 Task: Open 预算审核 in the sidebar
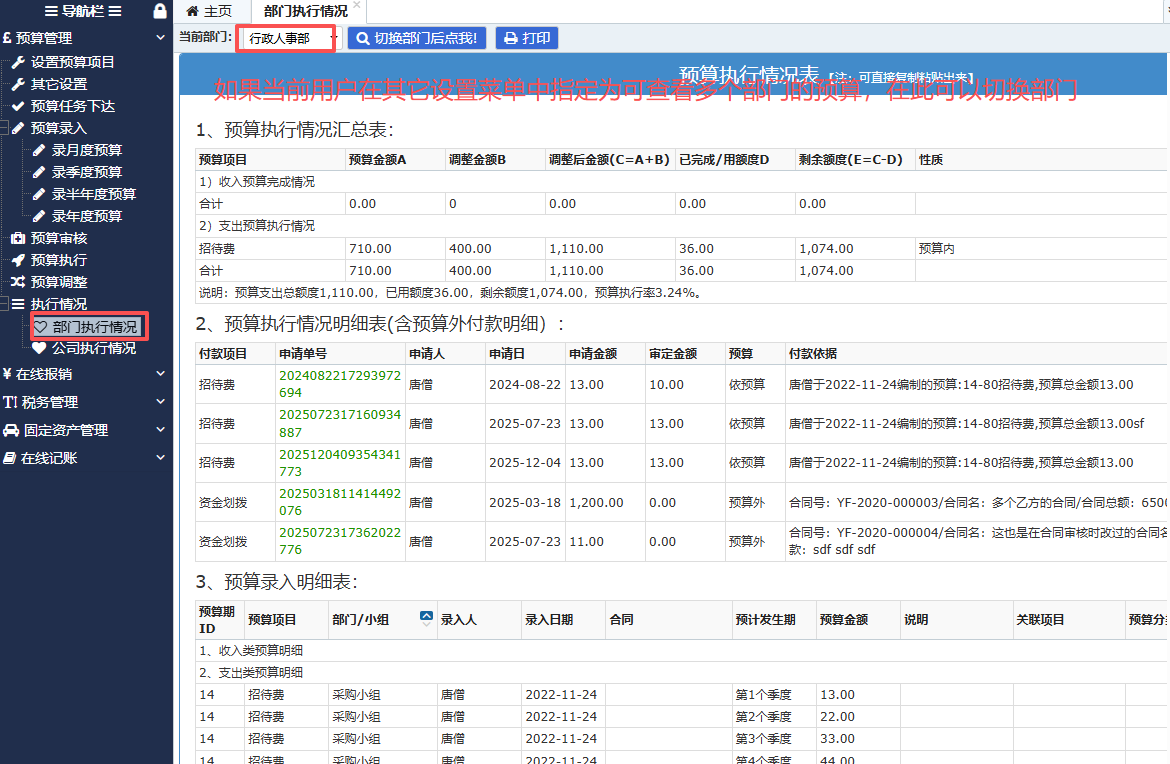coord(58,238)
